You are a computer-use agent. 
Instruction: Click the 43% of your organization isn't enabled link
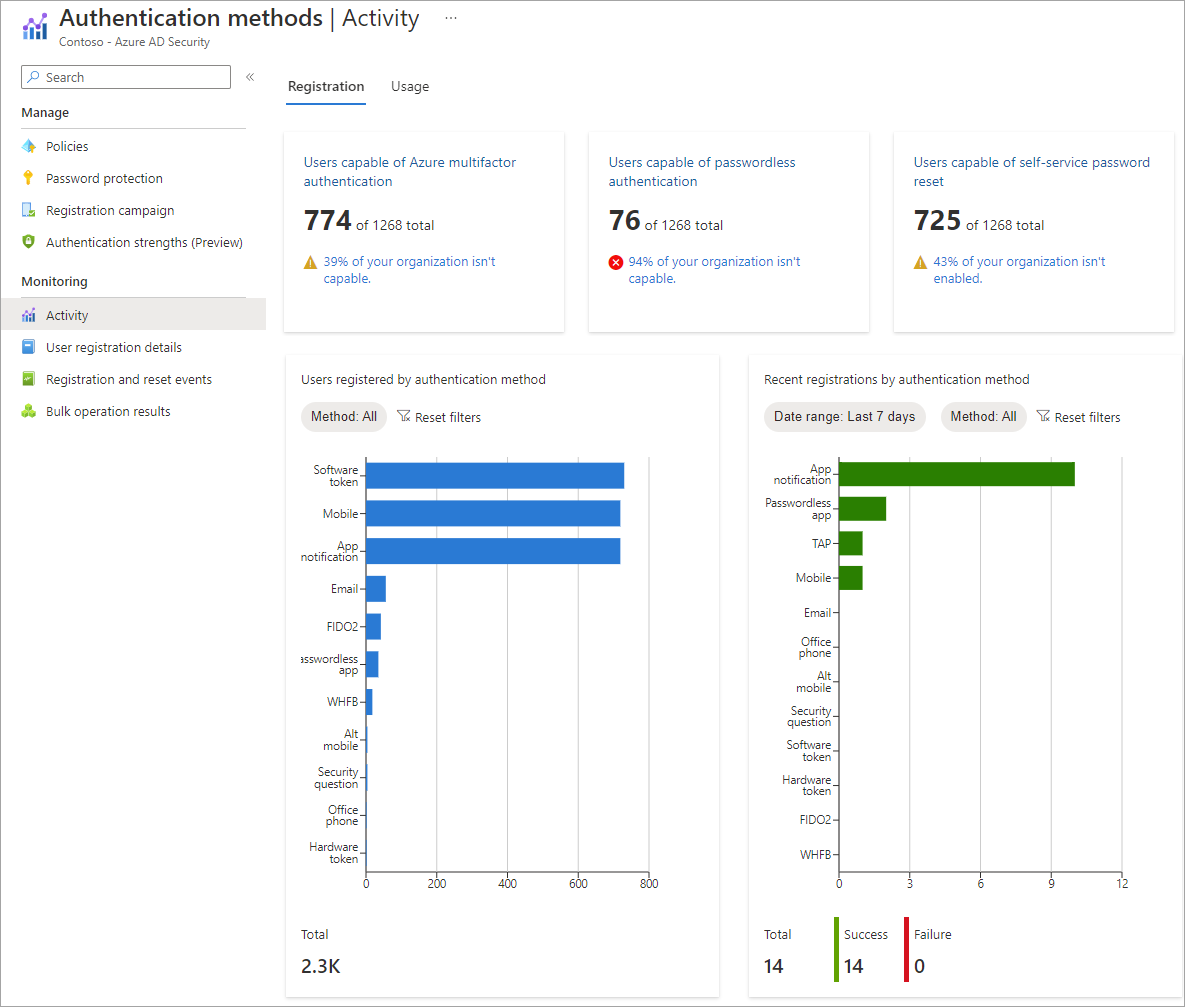(1019, 270)
